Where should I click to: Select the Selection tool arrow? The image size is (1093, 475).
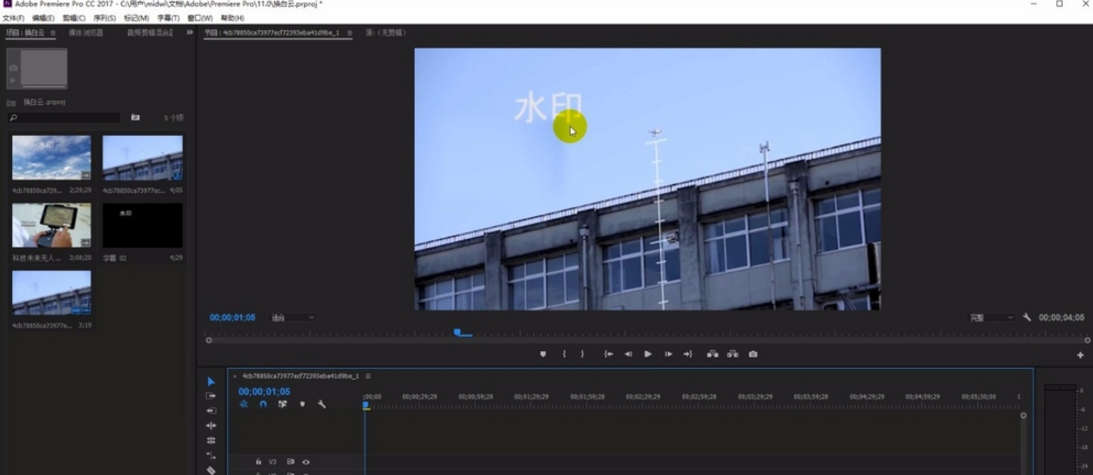(x=211, y=381)
